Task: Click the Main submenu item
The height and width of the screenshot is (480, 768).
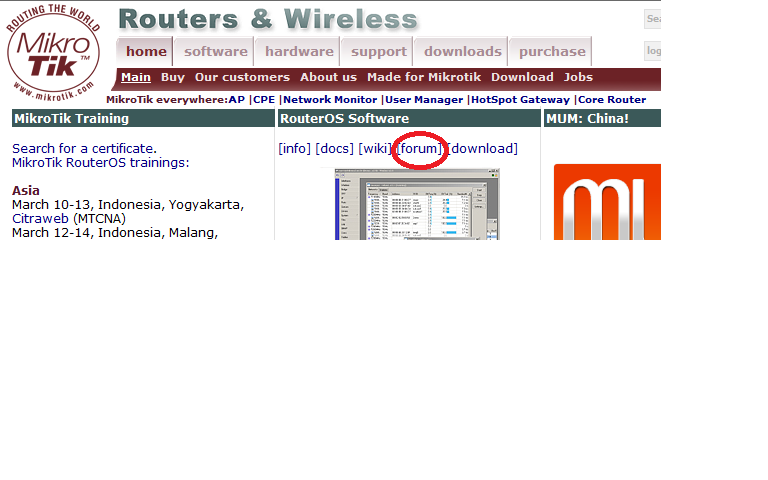Action: click(x=136, y=77)
